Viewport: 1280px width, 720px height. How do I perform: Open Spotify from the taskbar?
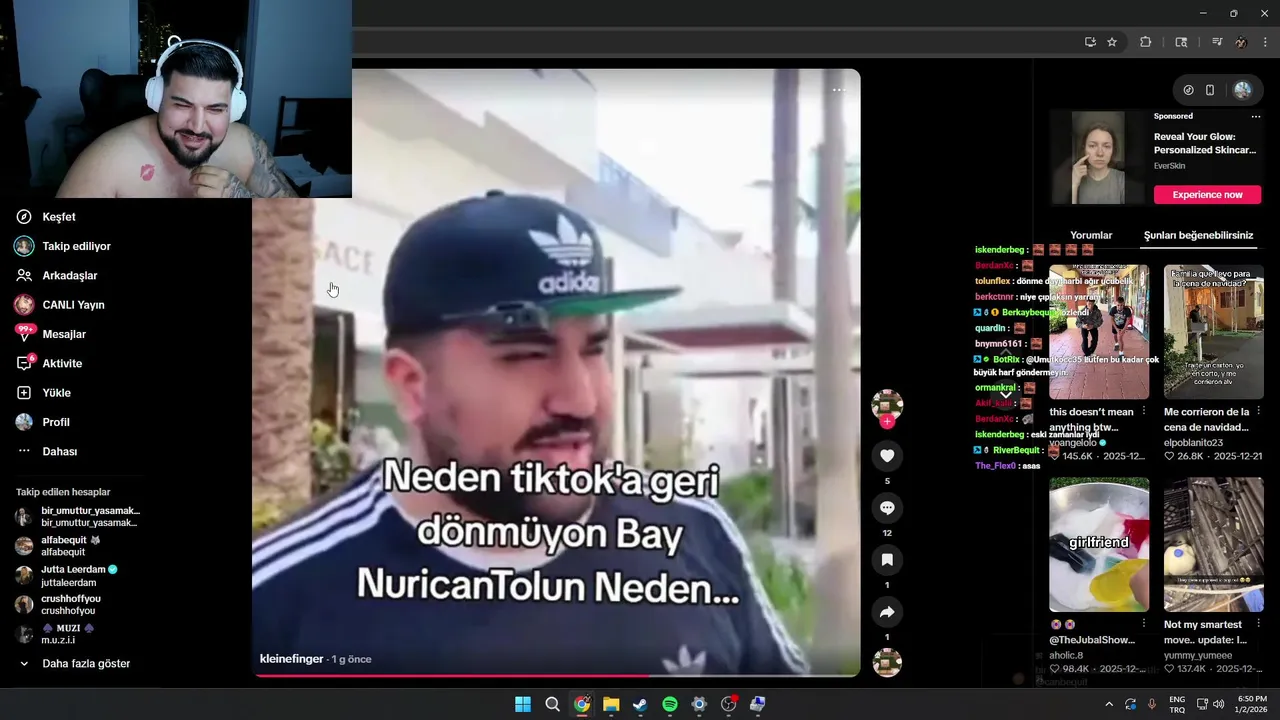click(x=670, y=704)
